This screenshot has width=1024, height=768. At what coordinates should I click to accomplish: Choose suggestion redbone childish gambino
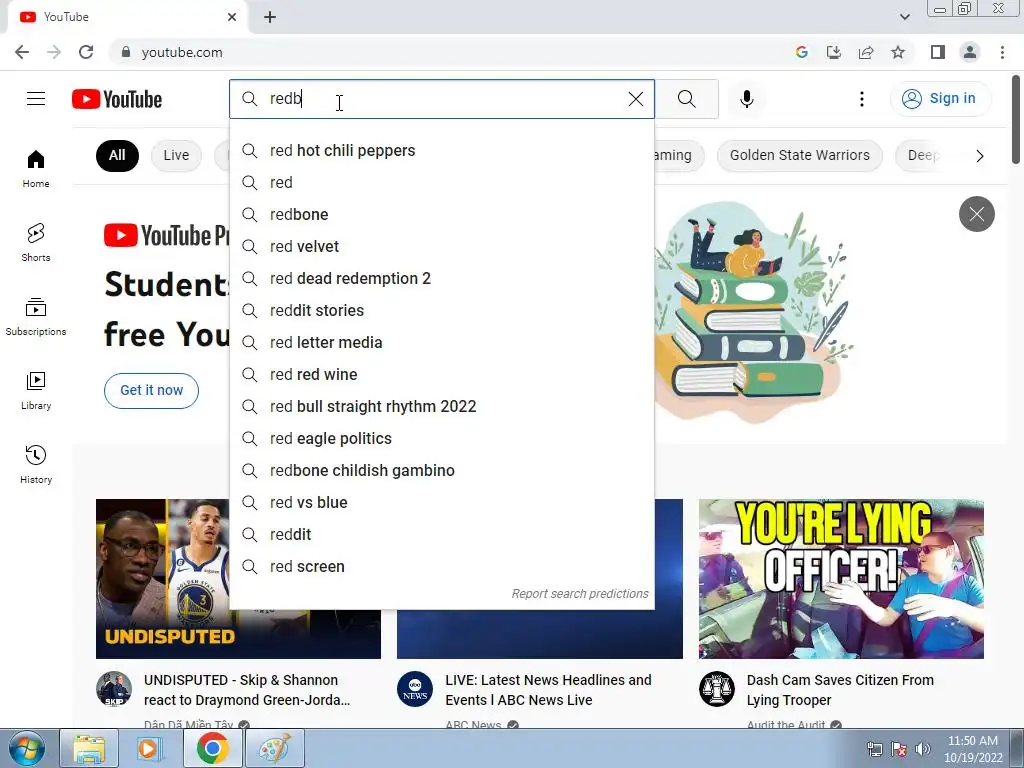click(442, 470)
